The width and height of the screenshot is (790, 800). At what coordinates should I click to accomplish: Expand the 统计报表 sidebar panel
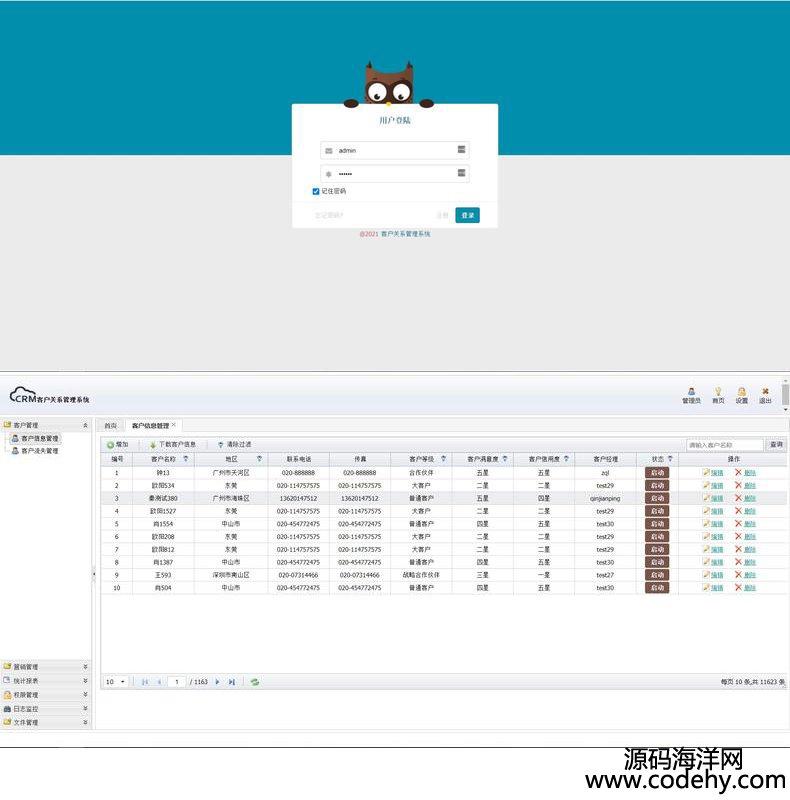pos(46,680)
